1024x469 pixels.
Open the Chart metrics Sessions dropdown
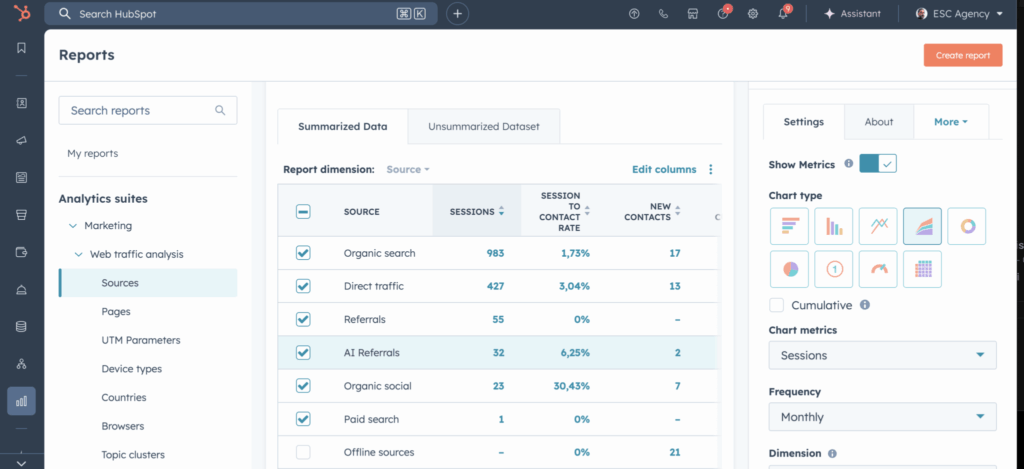coord(882,355)
